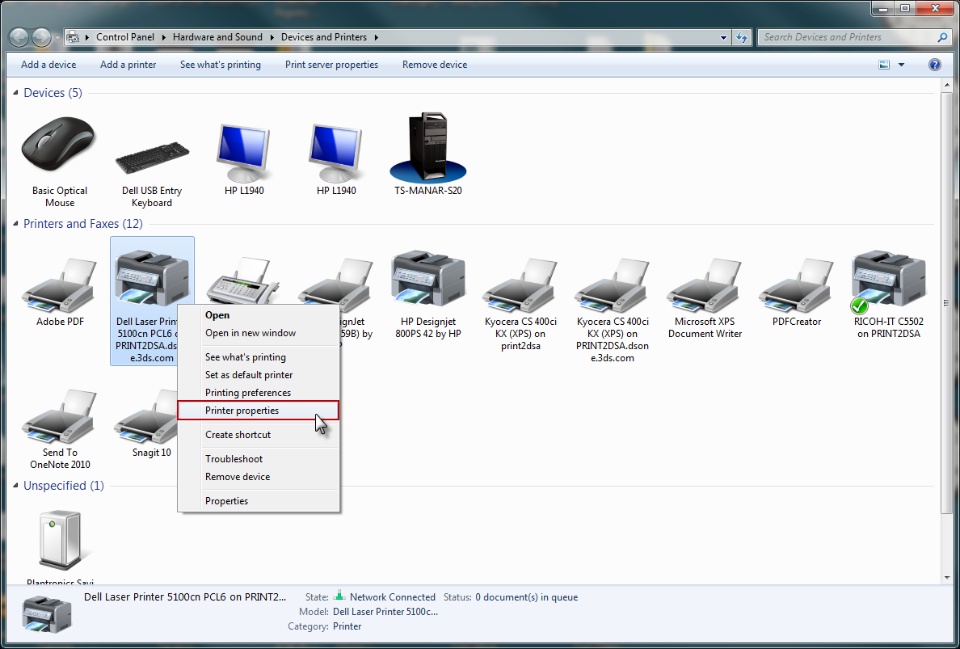Click the 0 document(s) in queue status
Image resolution: width=960 pixels, height=649 pixels.
[x=527, y=597]
